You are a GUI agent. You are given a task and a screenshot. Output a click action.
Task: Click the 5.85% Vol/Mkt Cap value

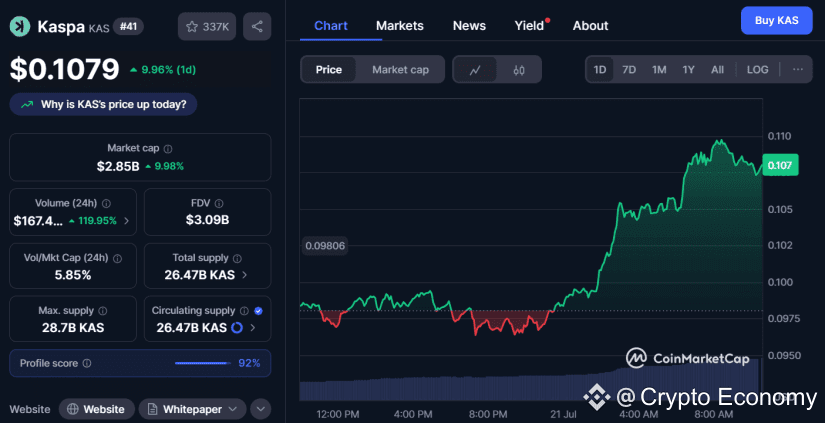click(73, 275)
